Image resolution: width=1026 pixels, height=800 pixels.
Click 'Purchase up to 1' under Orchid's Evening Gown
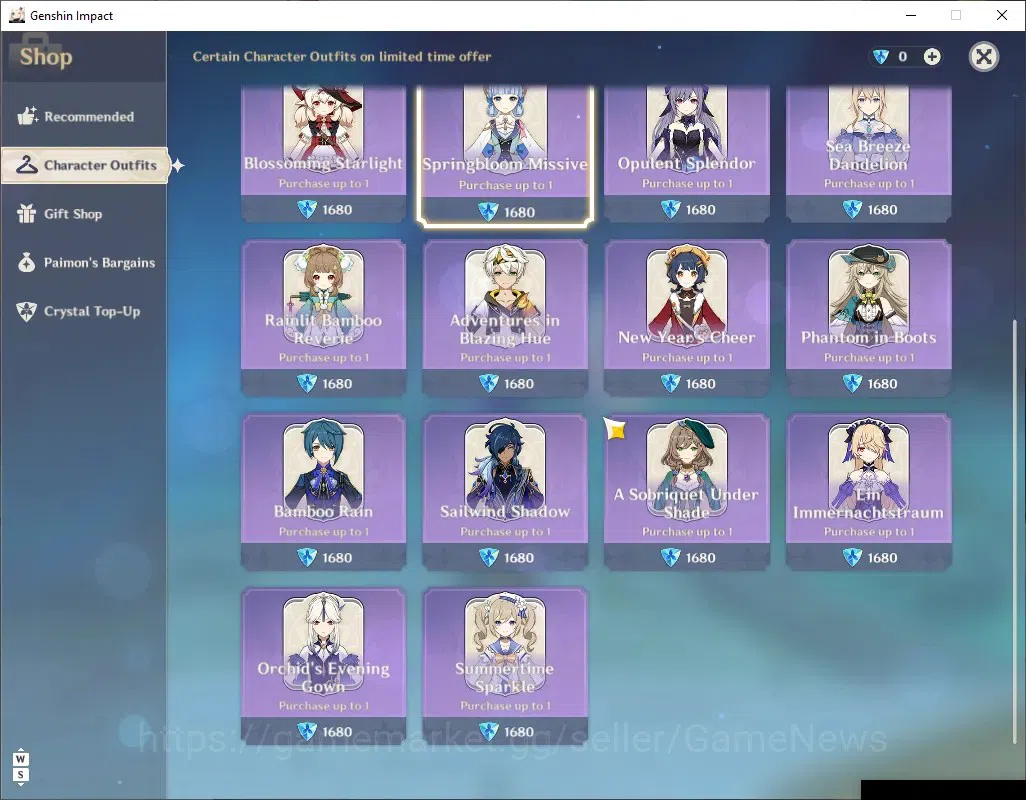(x=324, y=706)
